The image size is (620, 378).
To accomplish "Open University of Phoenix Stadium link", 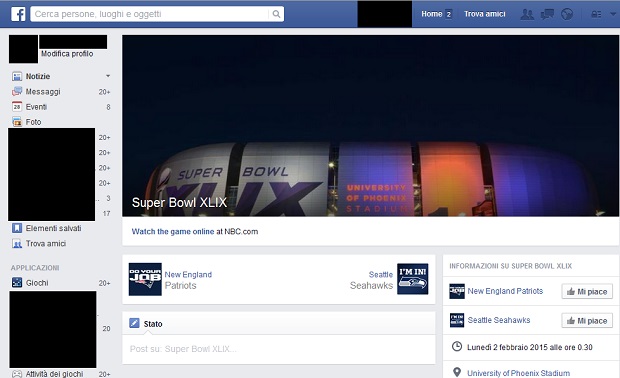I will 519,373.
